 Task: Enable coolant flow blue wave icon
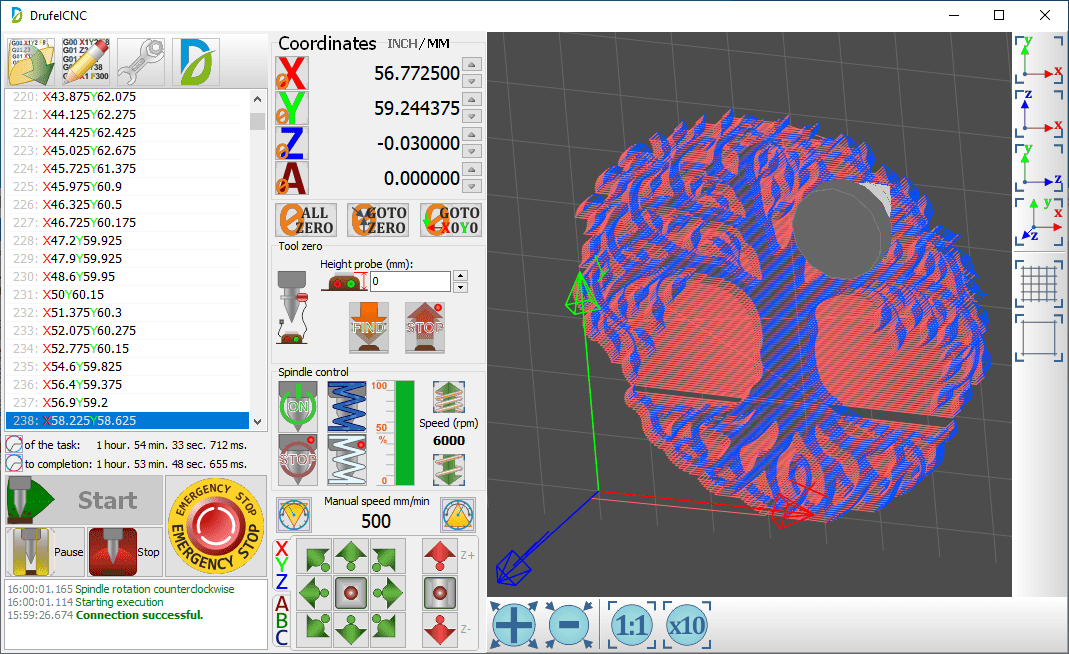(347, 406)
